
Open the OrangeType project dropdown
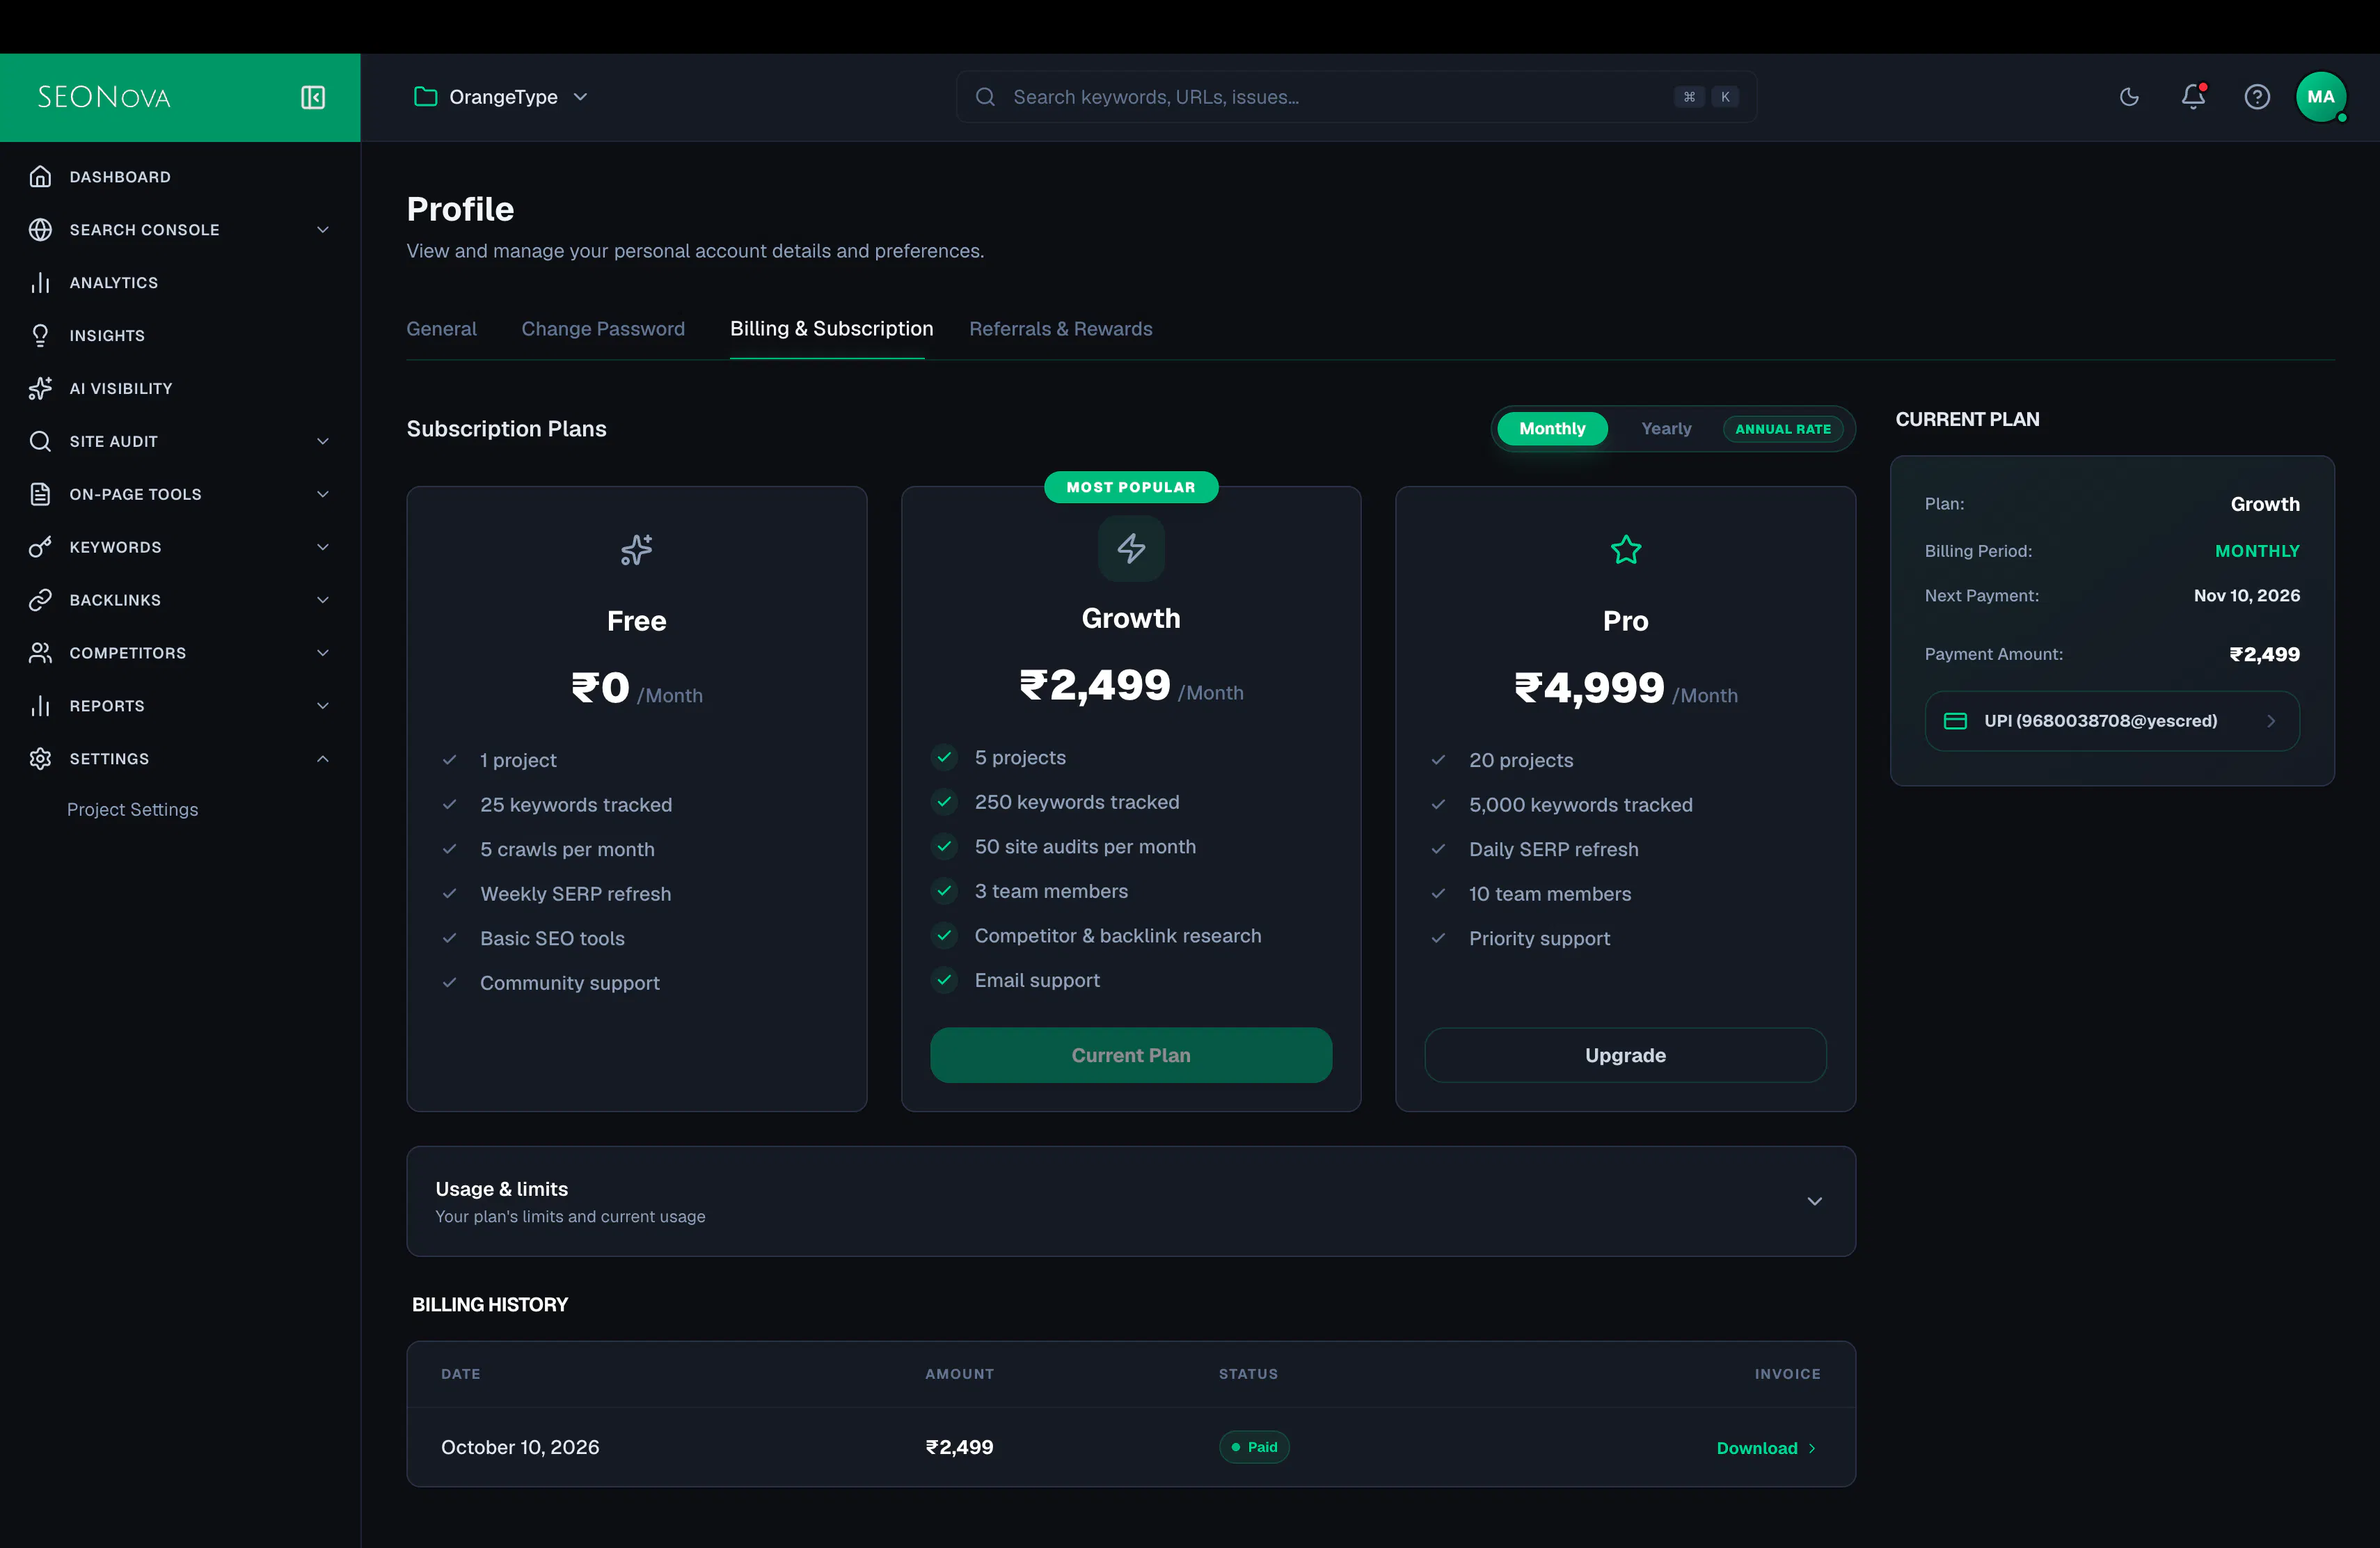pyautogui.click(x=501, y=97)
